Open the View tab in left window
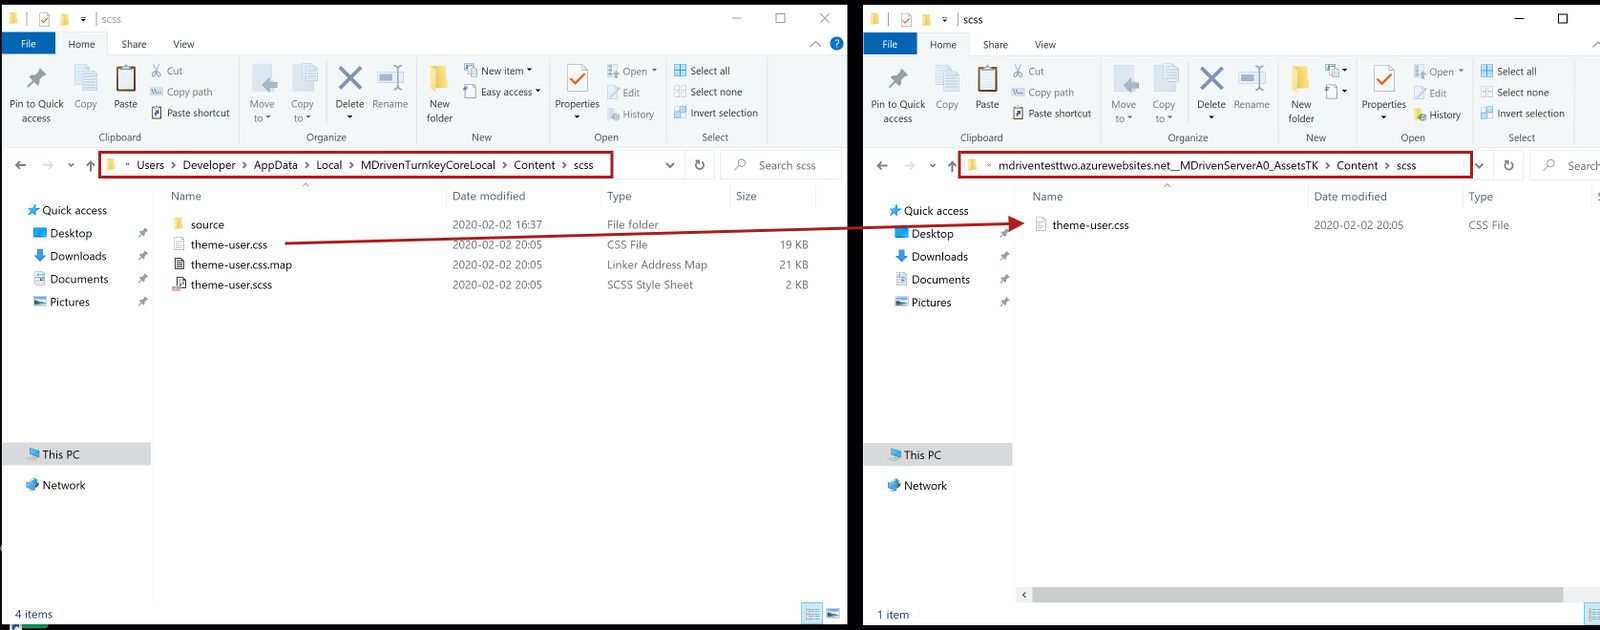 point(184,44)
